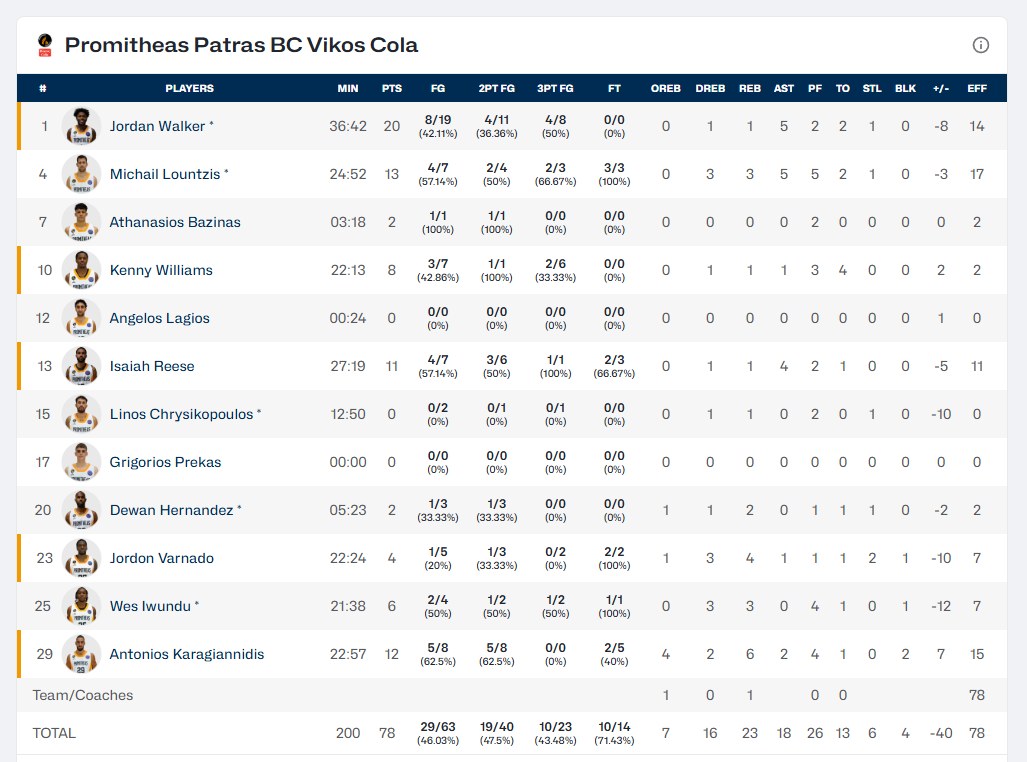Click the +/- column header
Screen dimensions: 1027x762
941,88
